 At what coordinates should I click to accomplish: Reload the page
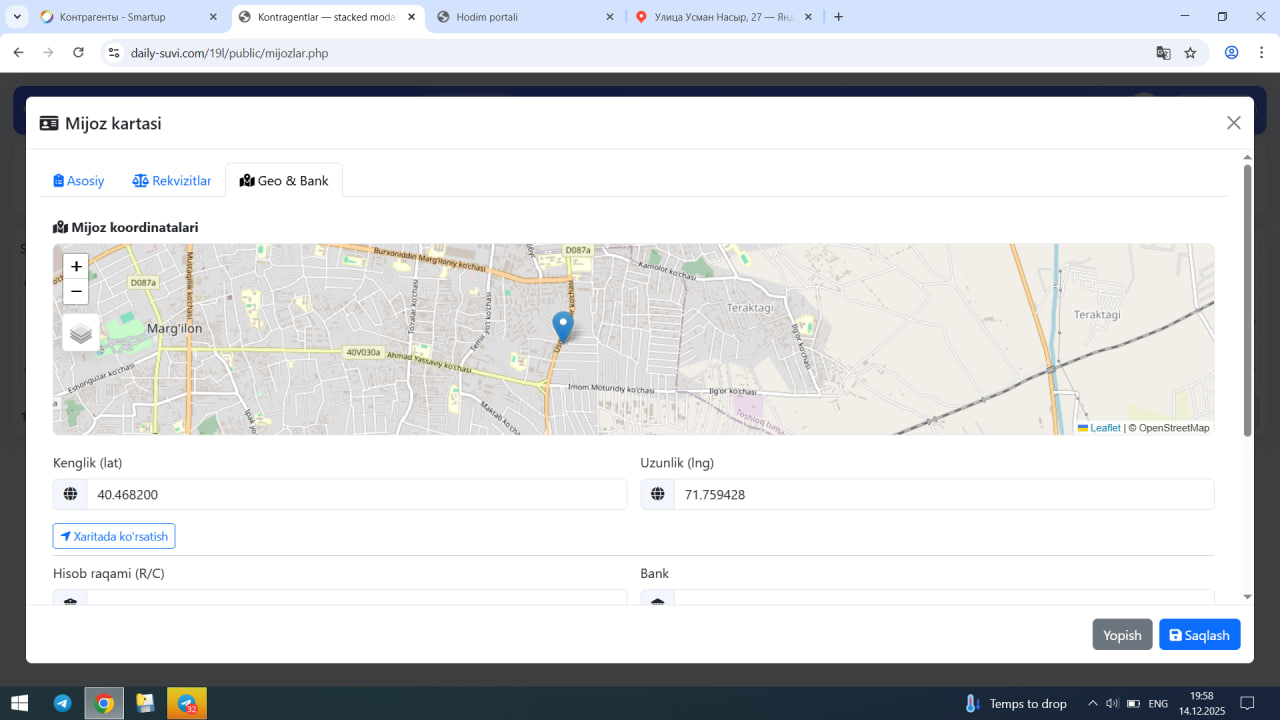coord(79,53)
